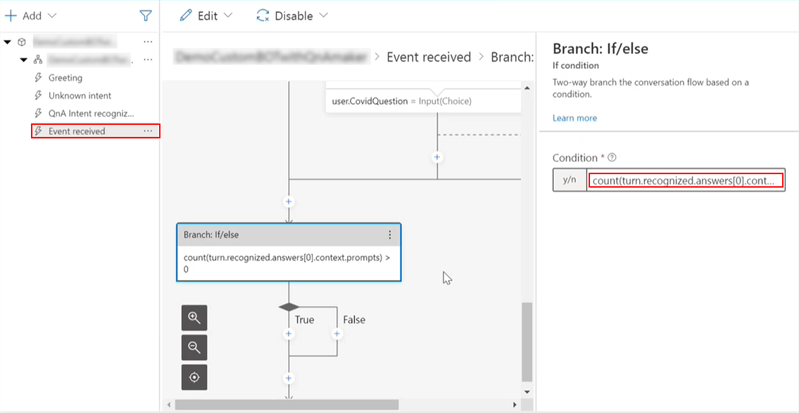Image resolution: width=799 pixels, height=413 pixels.
Task: Select Greeting trigger in the tree
Action: tap(65, 77)
